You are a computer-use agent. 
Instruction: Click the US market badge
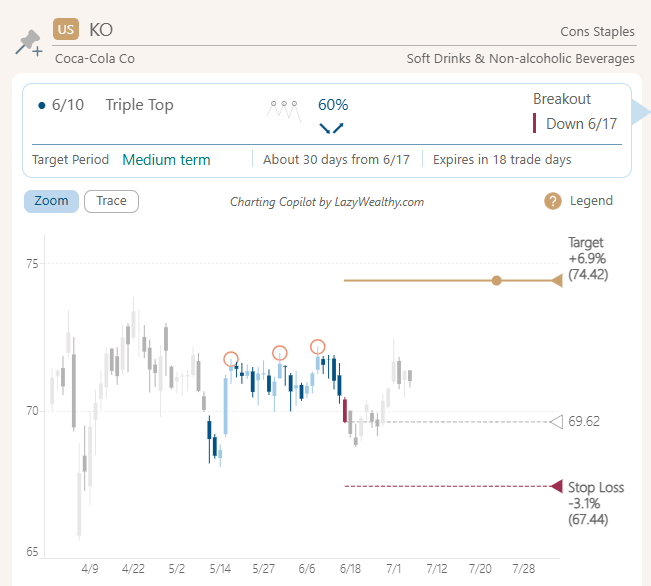66,30
